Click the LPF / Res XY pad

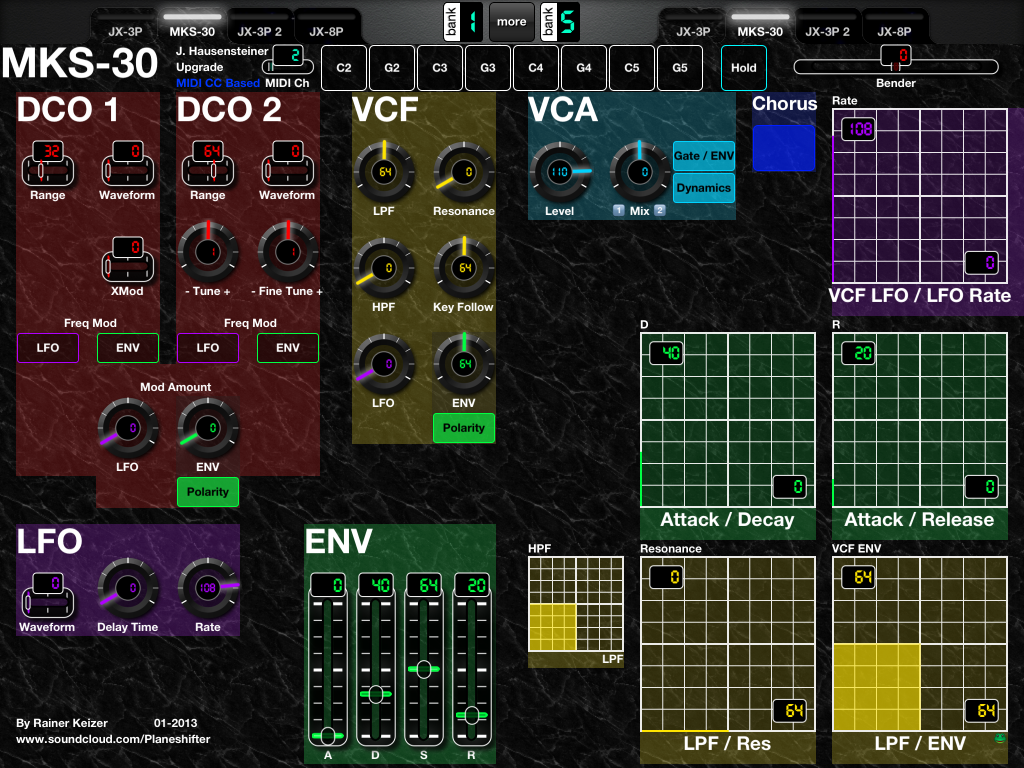pos(728,644)
